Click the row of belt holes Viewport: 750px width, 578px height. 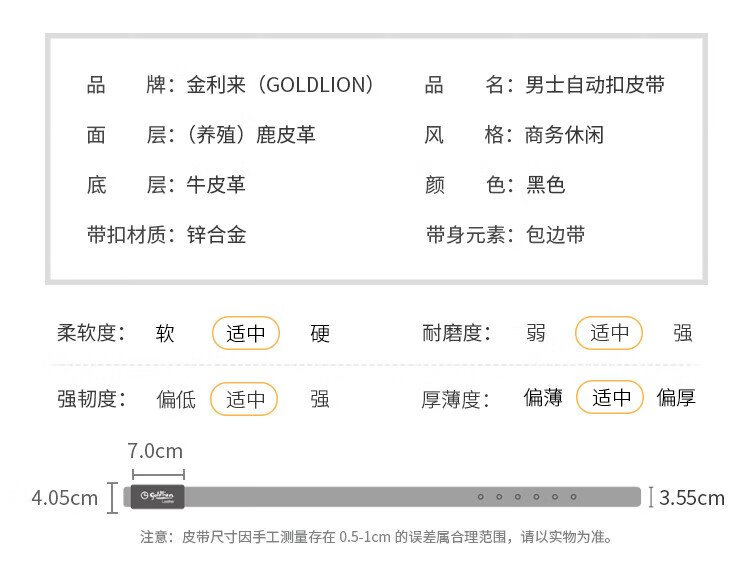tap(526, 497)
